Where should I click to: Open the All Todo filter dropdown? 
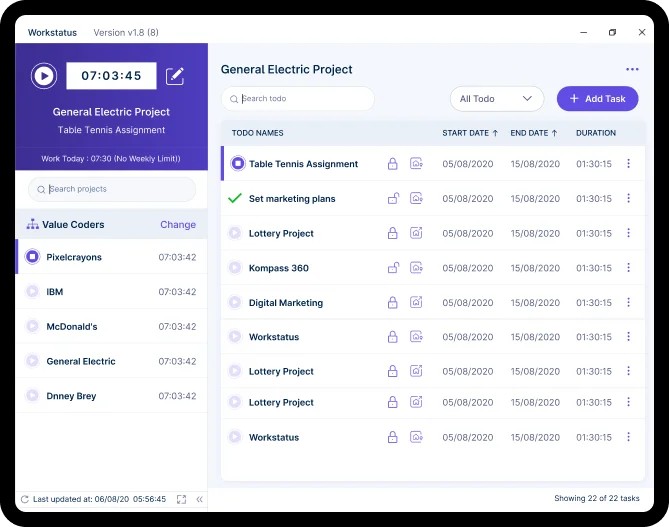(x=496, y=99)
